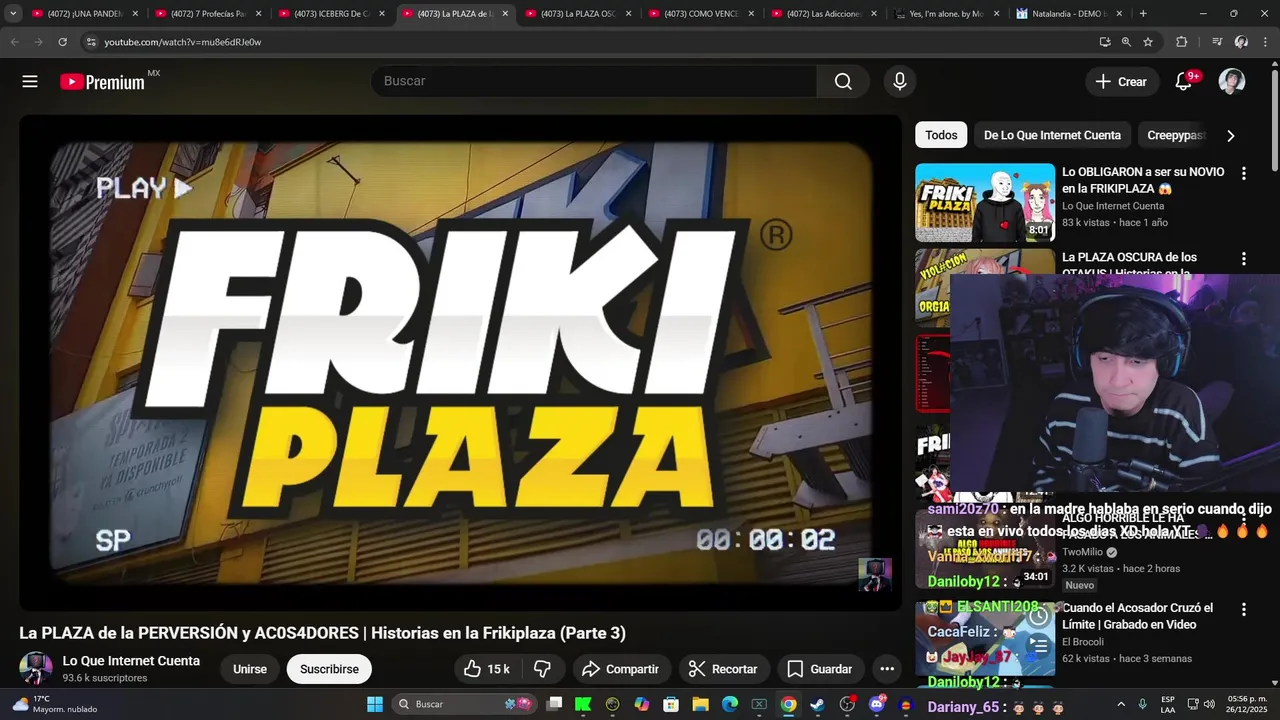This screenshot has height=720, width=1280.
Task: Switch to 'Natalandia - DEMO' browser tab
Action: click(x=1069, y=14)
